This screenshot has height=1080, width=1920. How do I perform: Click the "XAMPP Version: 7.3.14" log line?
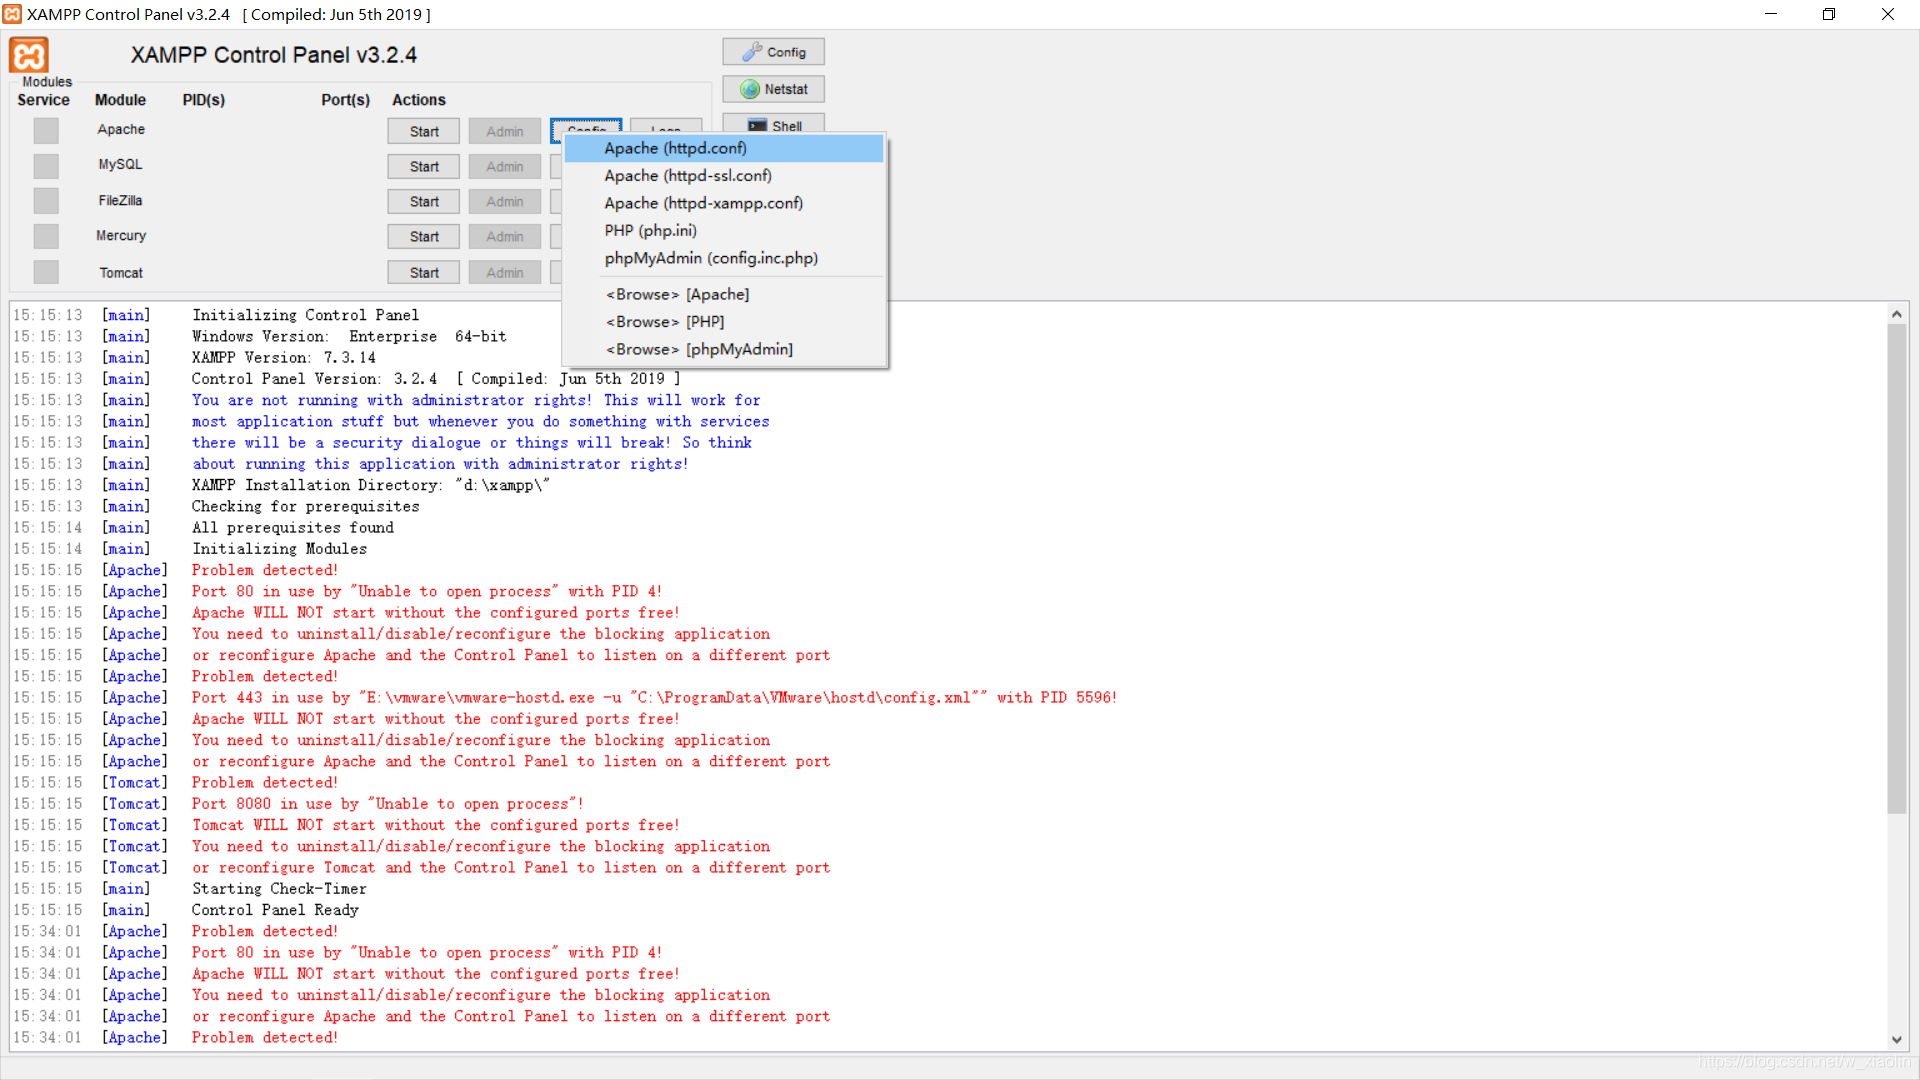(x=284, y=357)
